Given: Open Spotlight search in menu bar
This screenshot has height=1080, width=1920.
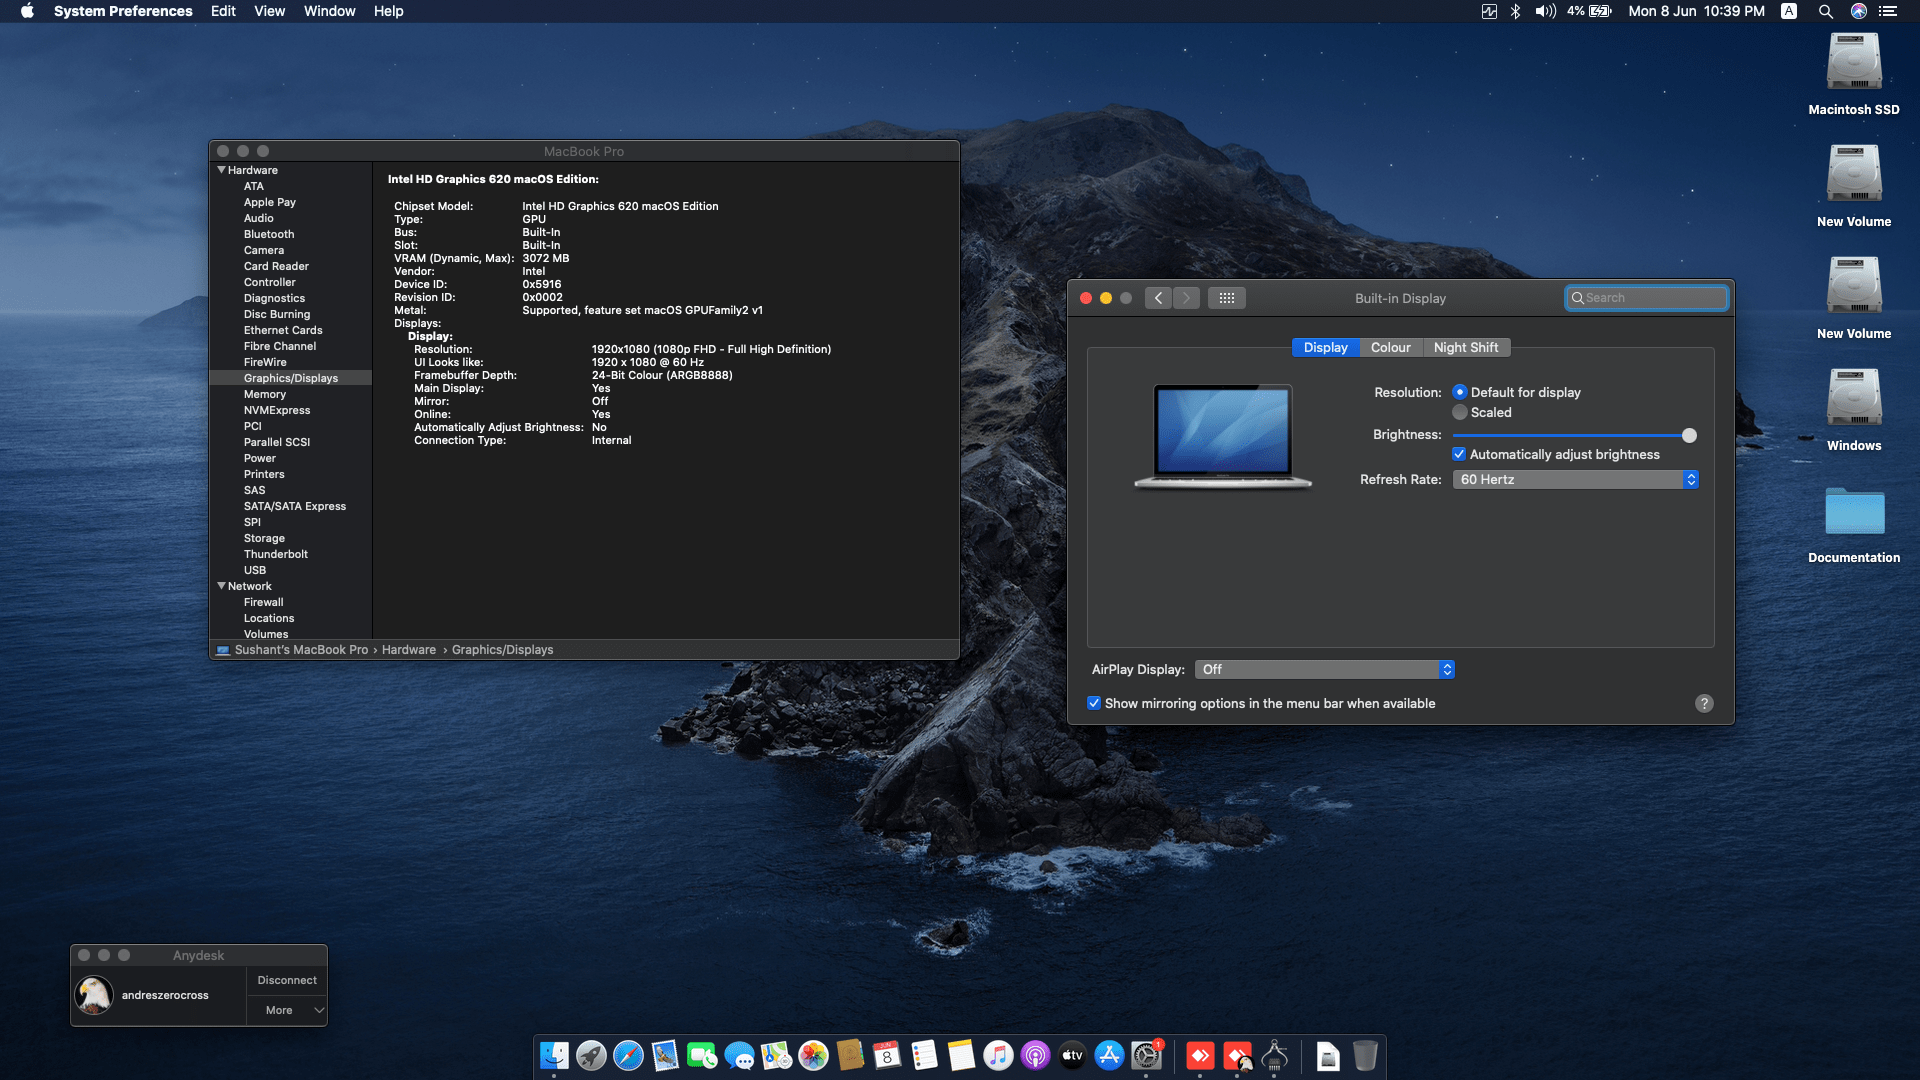Looking at the screenshot, I should [x=1825, y=11].
